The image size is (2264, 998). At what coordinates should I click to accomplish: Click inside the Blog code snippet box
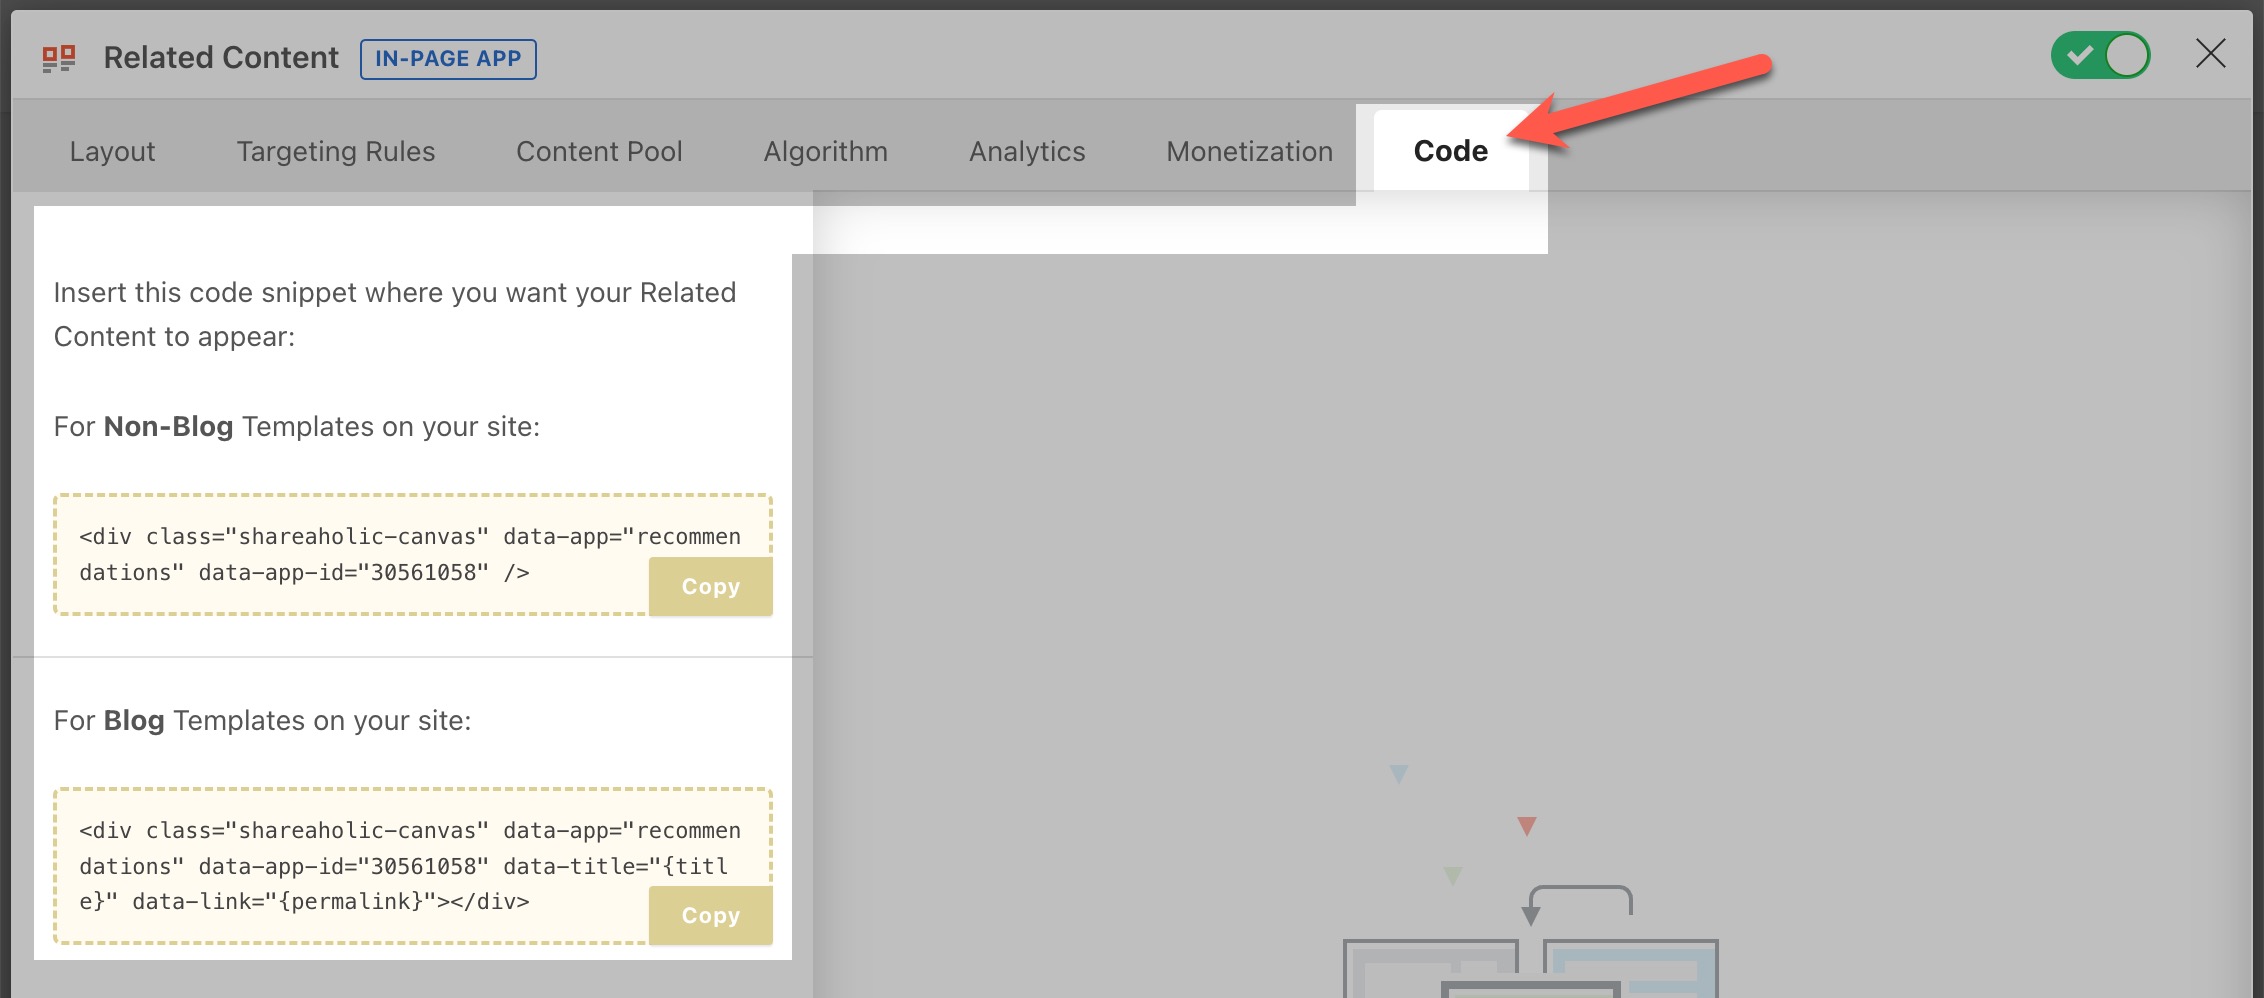point(413,866)
